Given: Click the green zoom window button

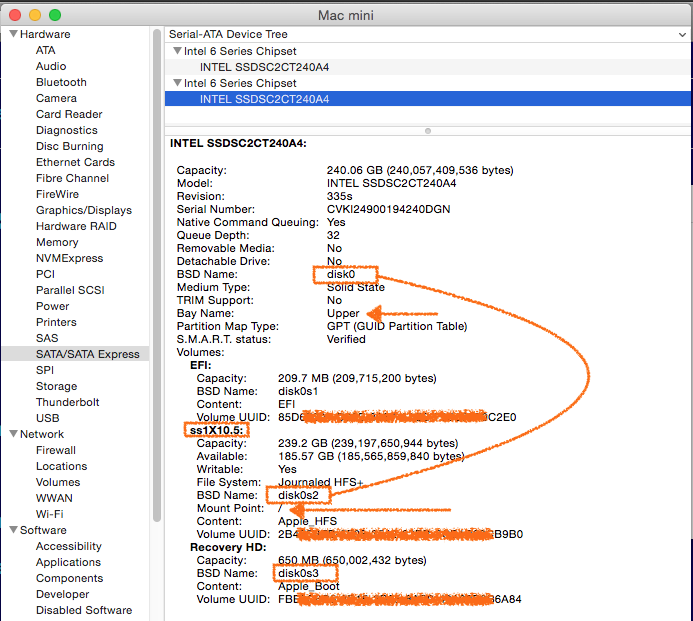Looking at the screenshot, I should (x=54, y=15).
